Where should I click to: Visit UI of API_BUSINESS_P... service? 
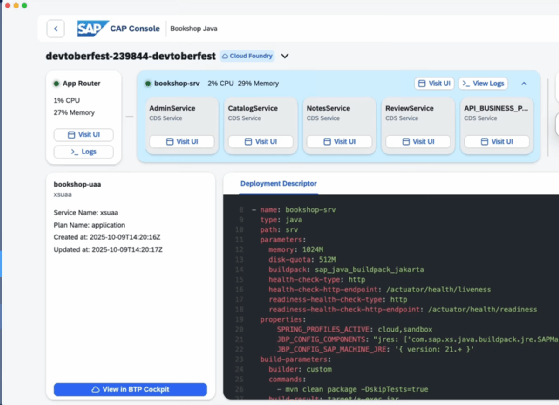point(497,142)
